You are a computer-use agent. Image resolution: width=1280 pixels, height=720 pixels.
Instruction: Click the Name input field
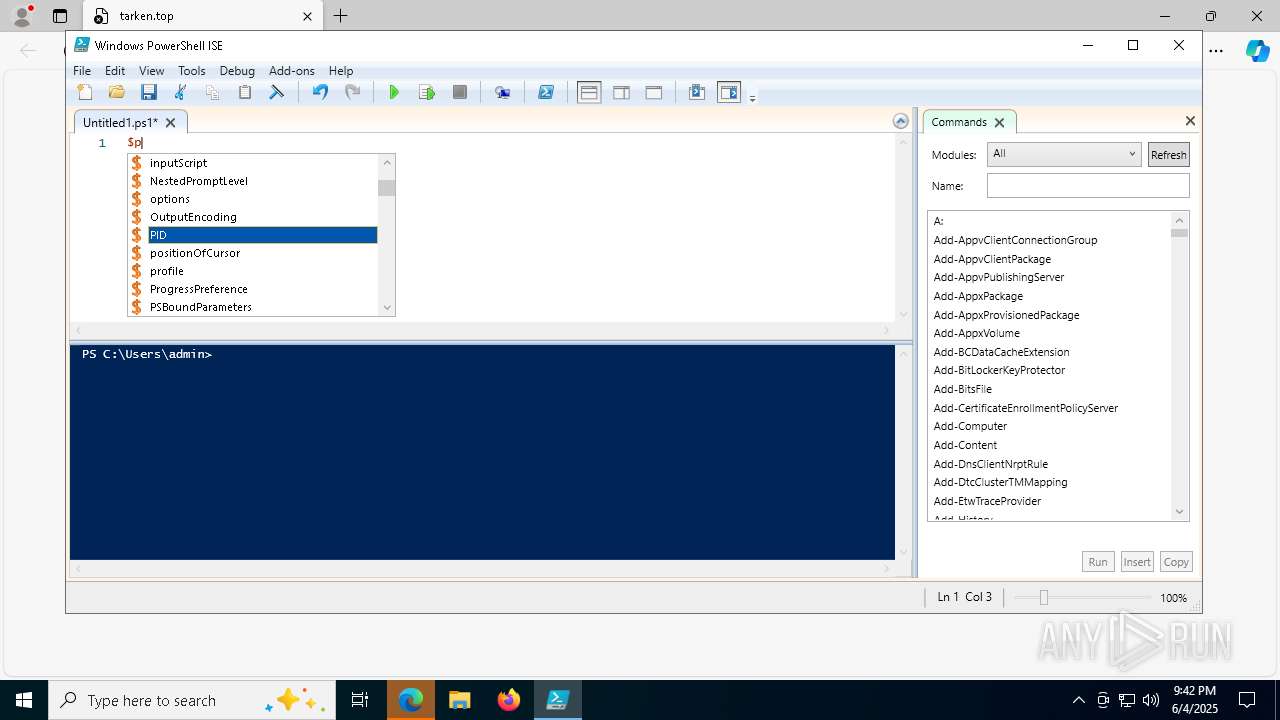pyautogui.click(x=1088, y=186)
